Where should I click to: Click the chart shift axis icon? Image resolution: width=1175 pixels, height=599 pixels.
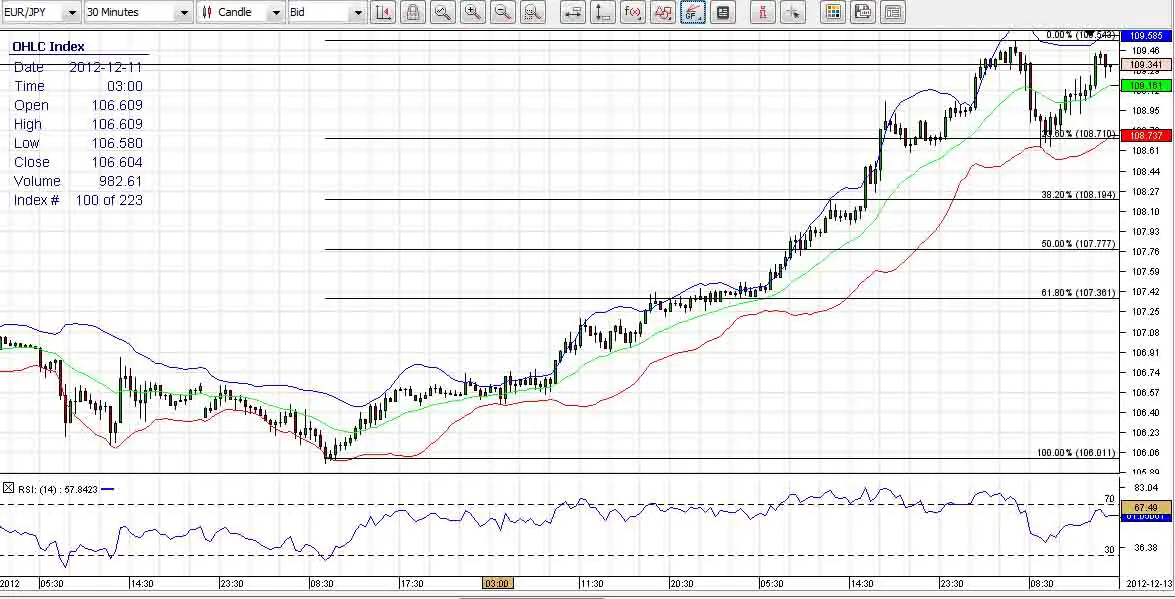click(383, 12)
